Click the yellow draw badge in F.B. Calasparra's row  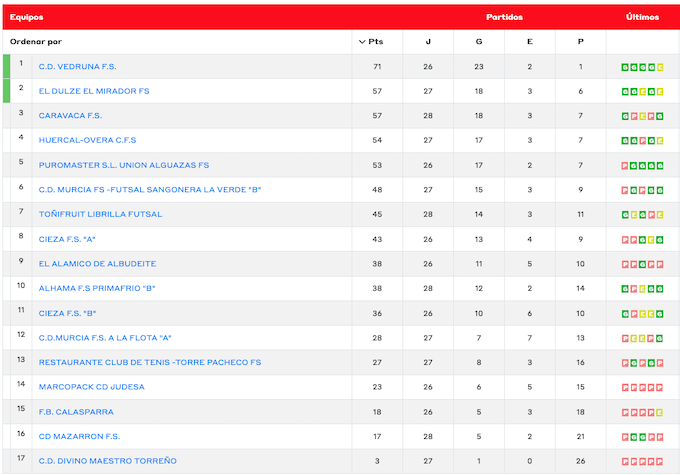point(659,412)
